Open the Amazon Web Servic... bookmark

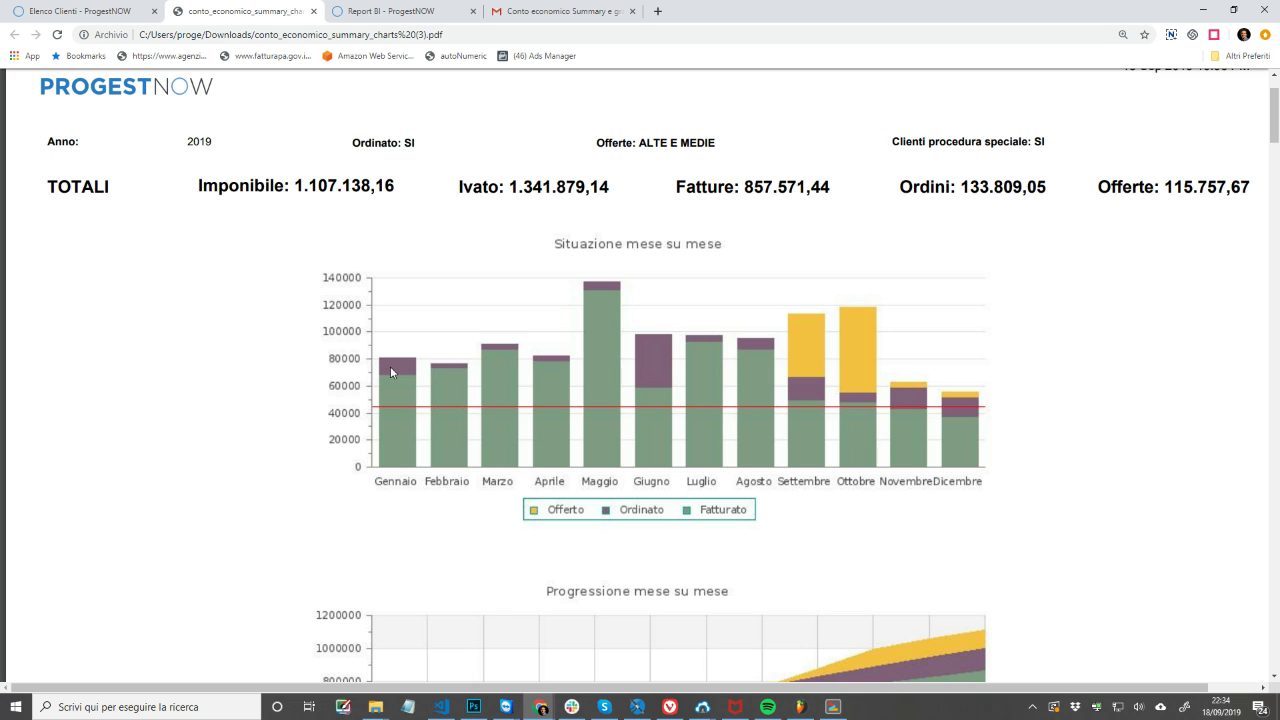click(367, 56)
